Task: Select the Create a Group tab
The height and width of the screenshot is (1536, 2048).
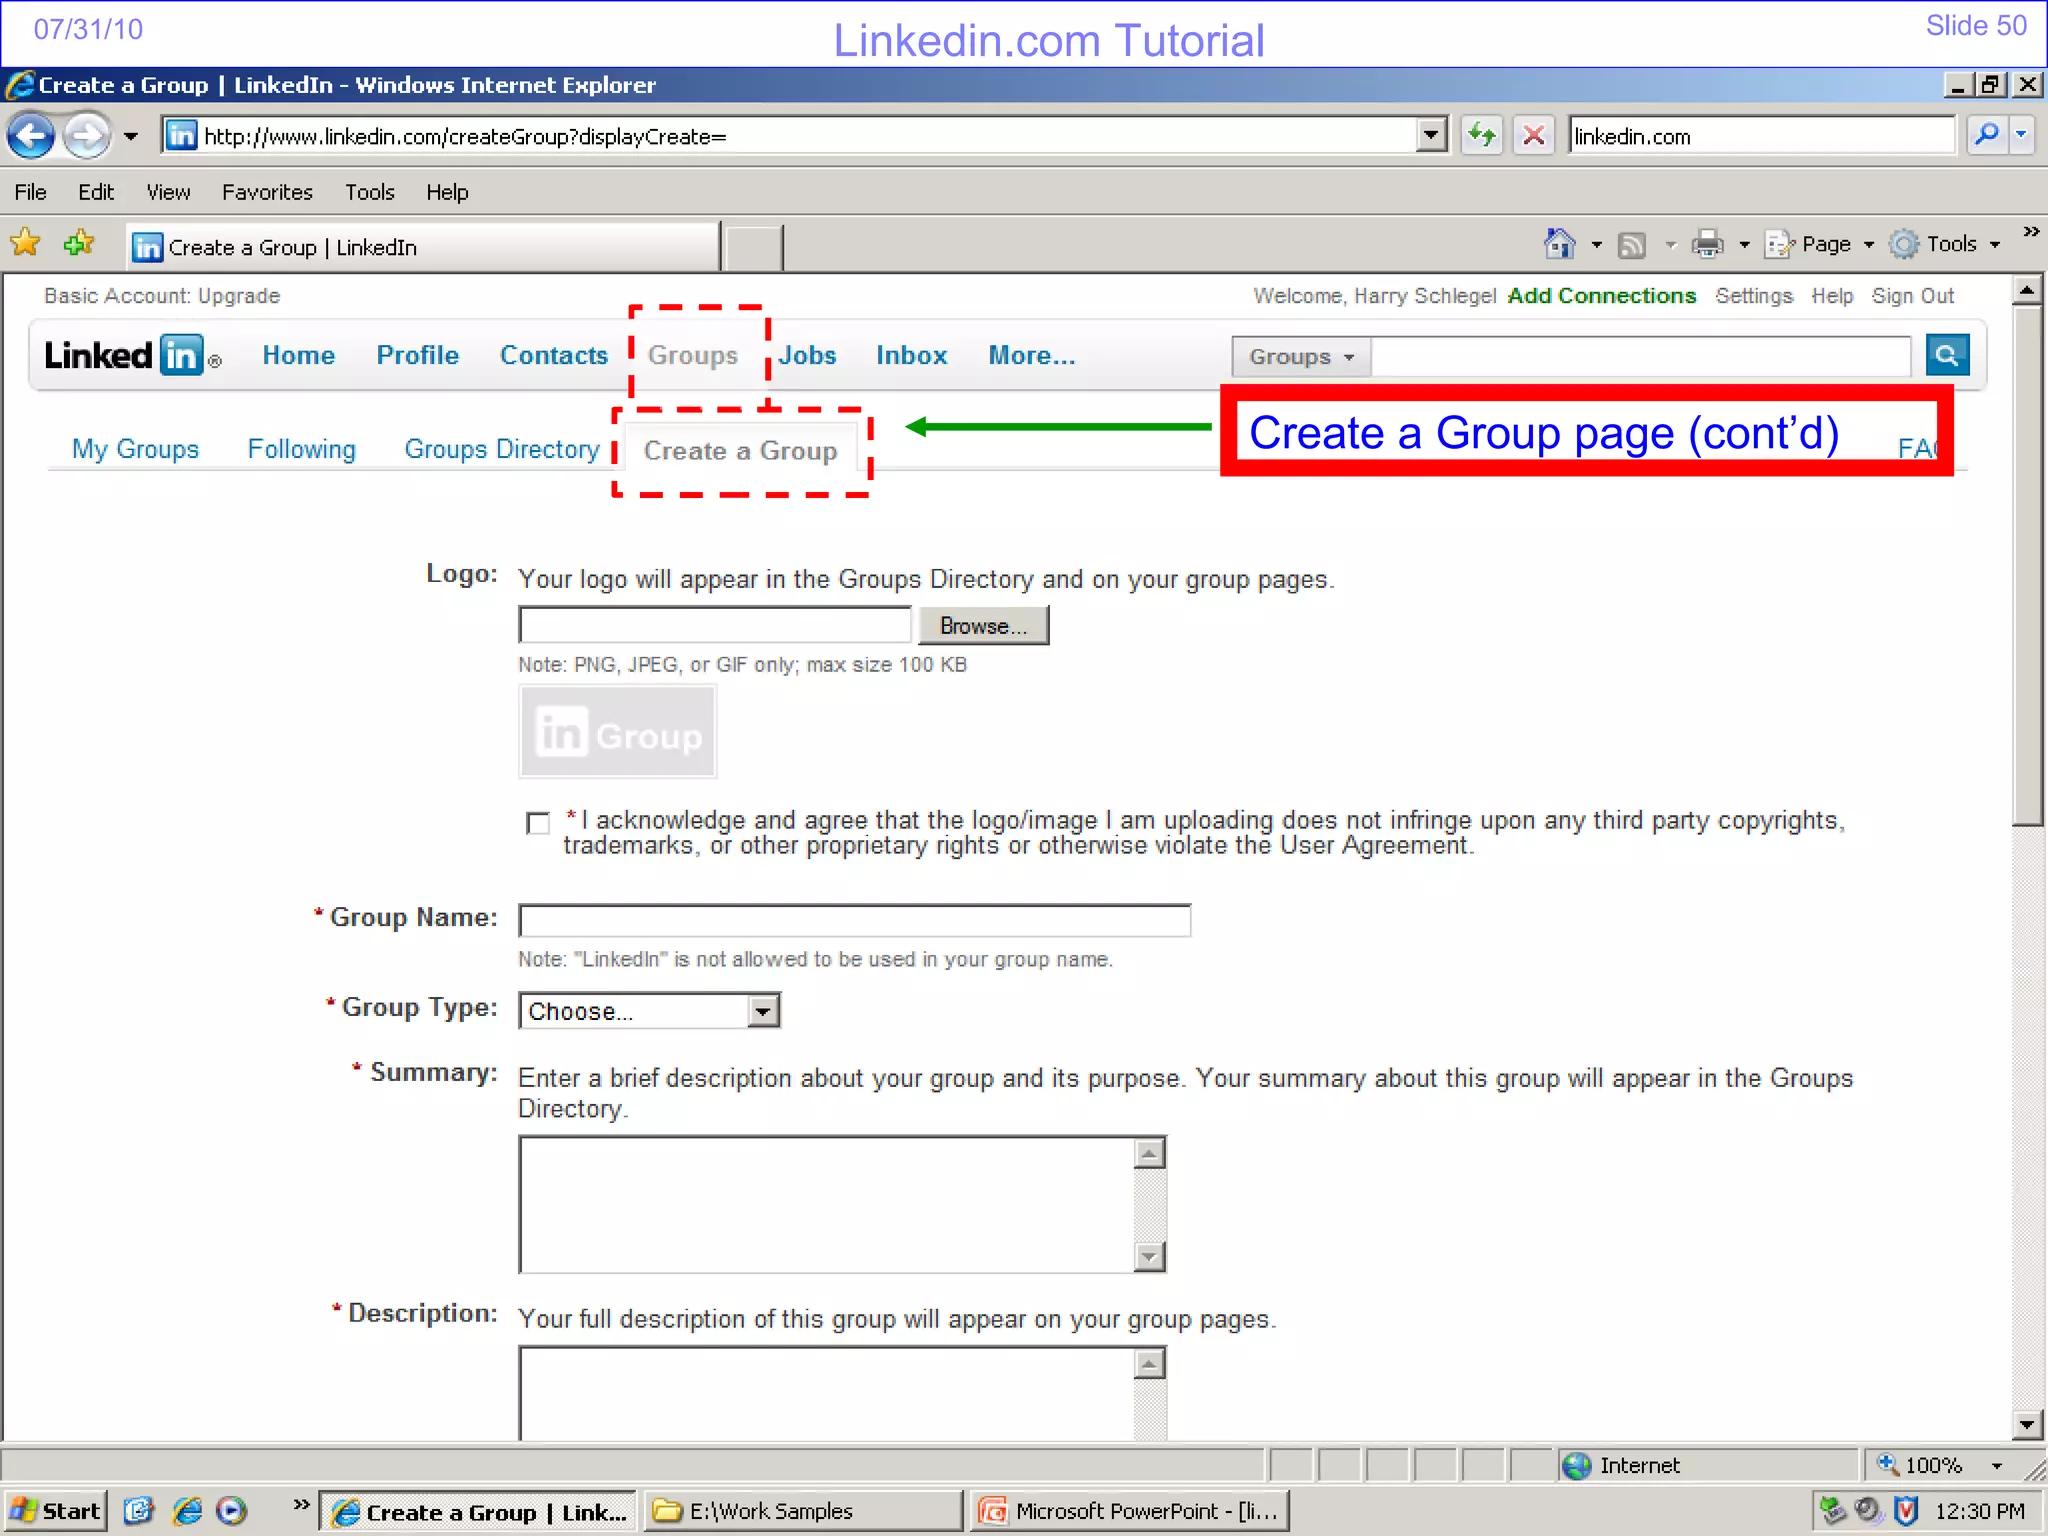Action: 740,451
